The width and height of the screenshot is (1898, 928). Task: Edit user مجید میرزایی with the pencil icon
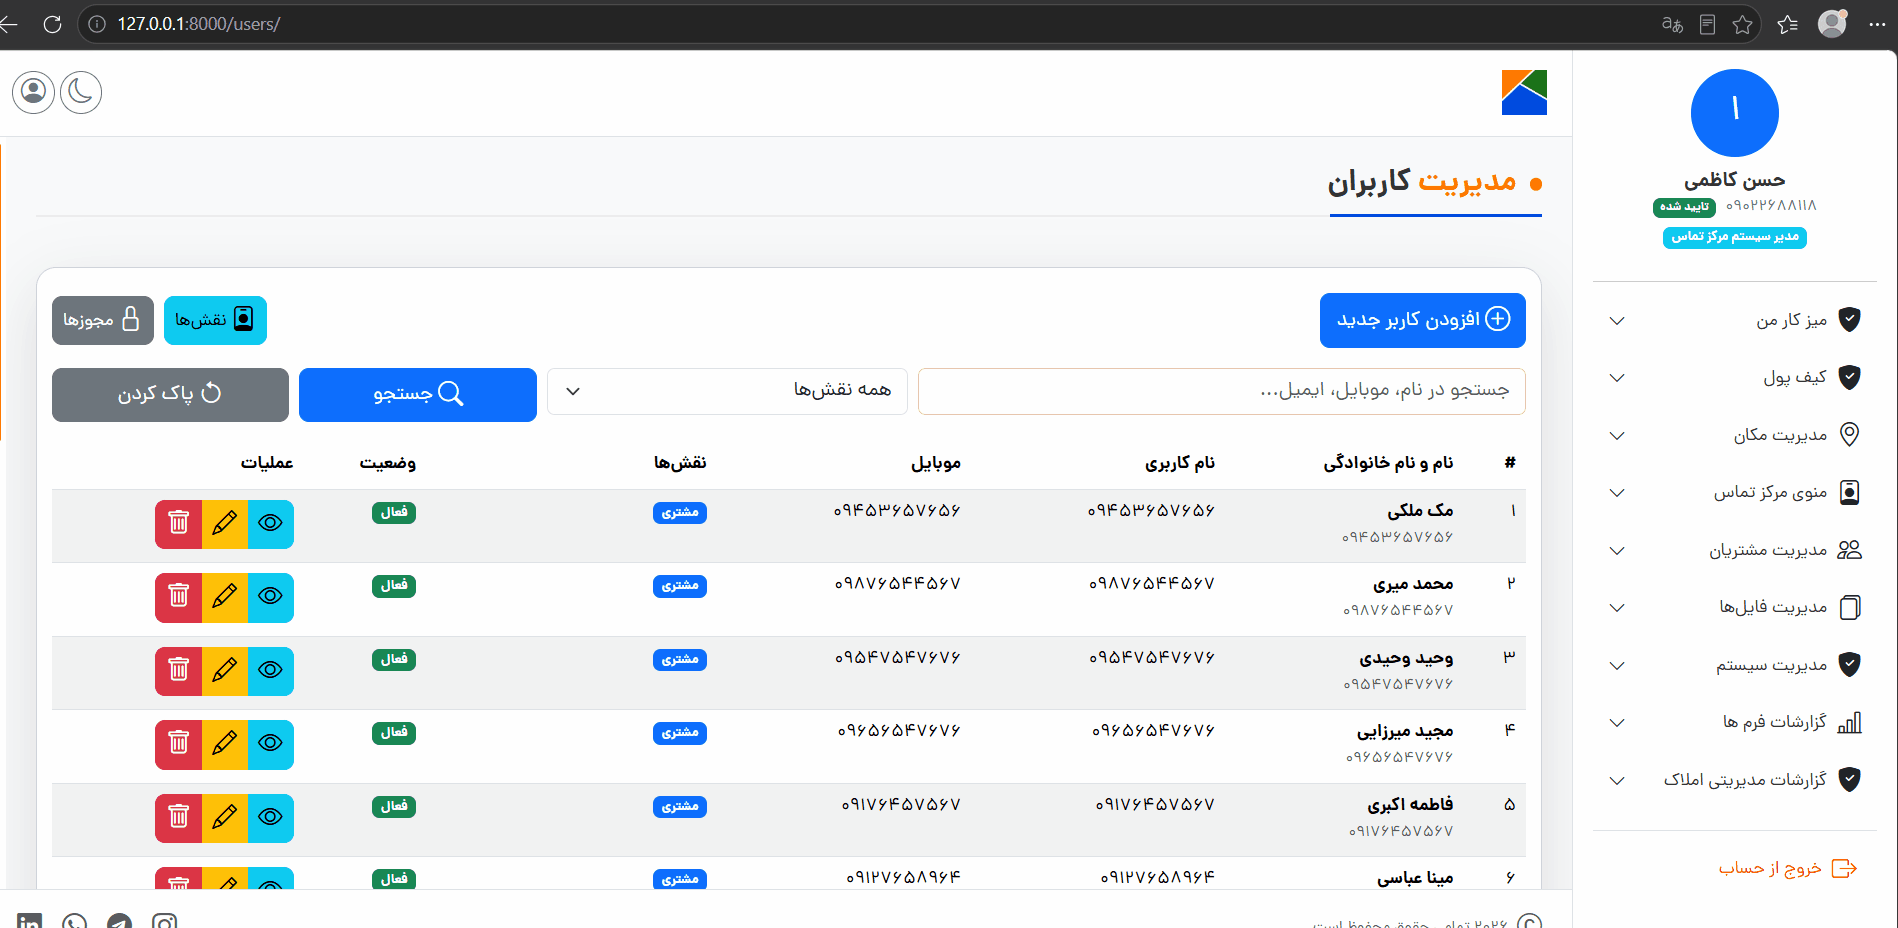tap(224, 744)
